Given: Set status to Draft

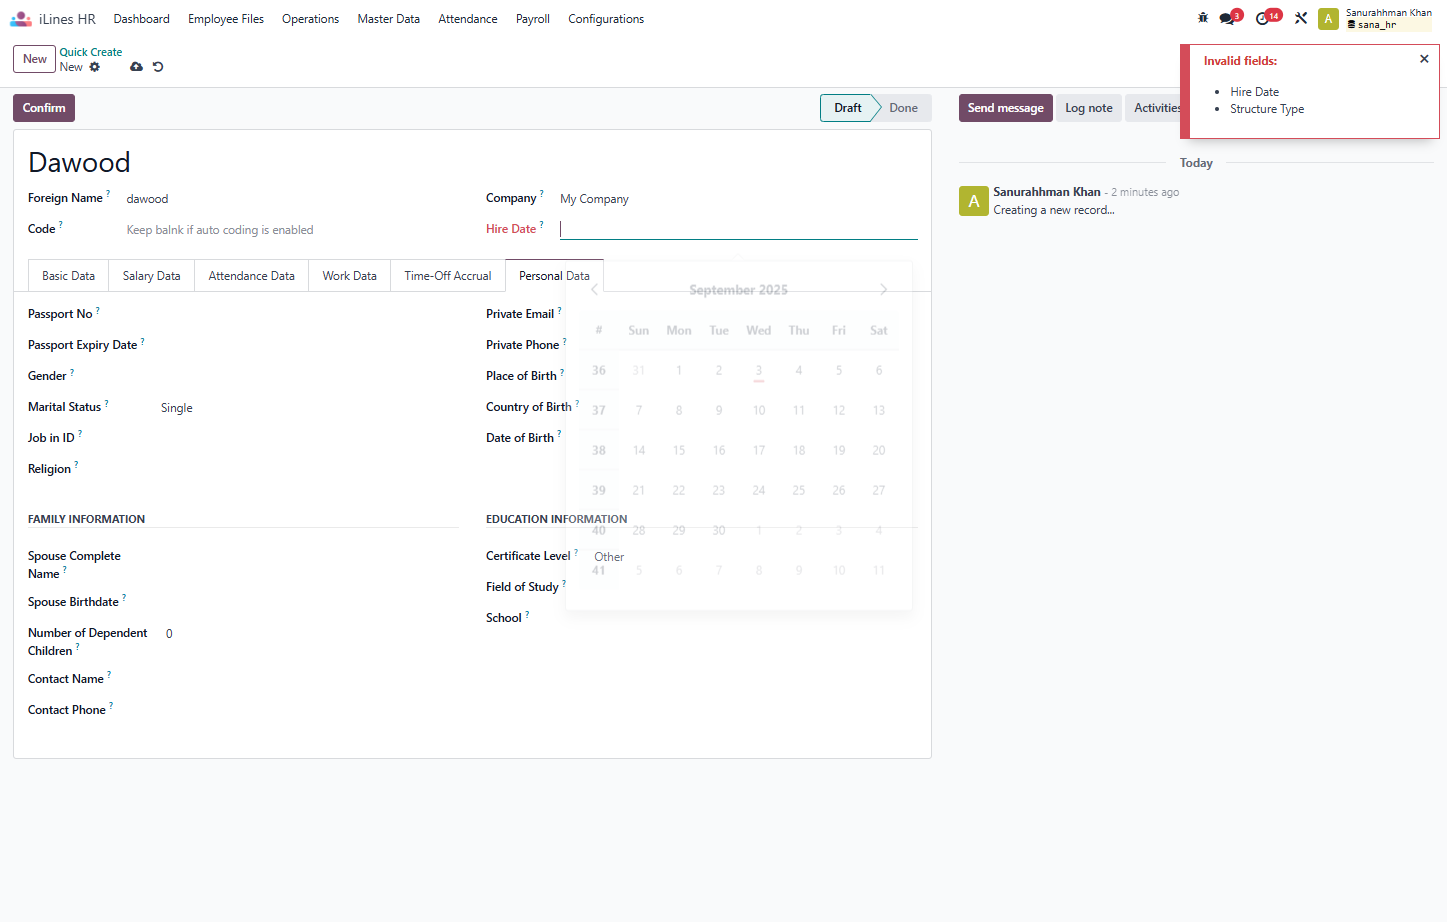Looking at the screenshot, I should tap(848, 108).
